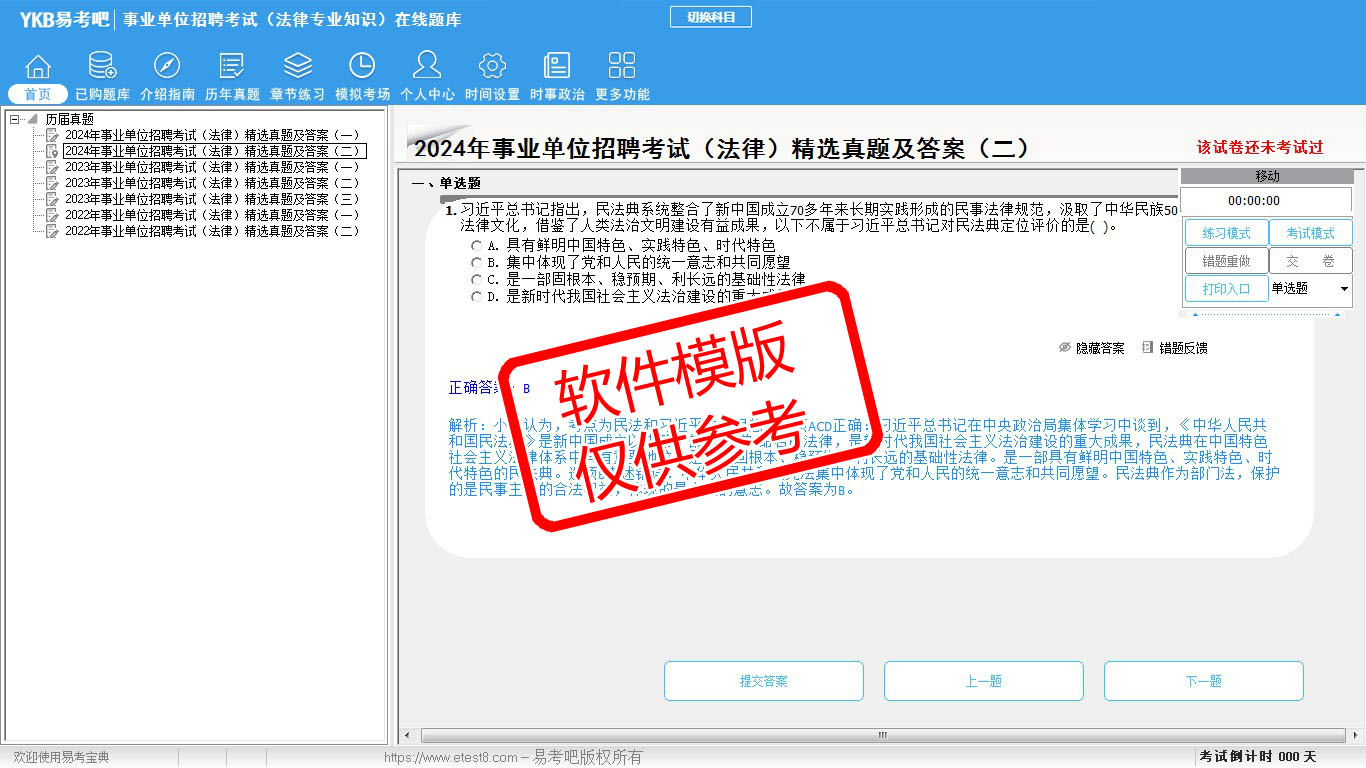Click the horizontal scrollbar at bottom

pyautogui.click(x=880, y=735)
